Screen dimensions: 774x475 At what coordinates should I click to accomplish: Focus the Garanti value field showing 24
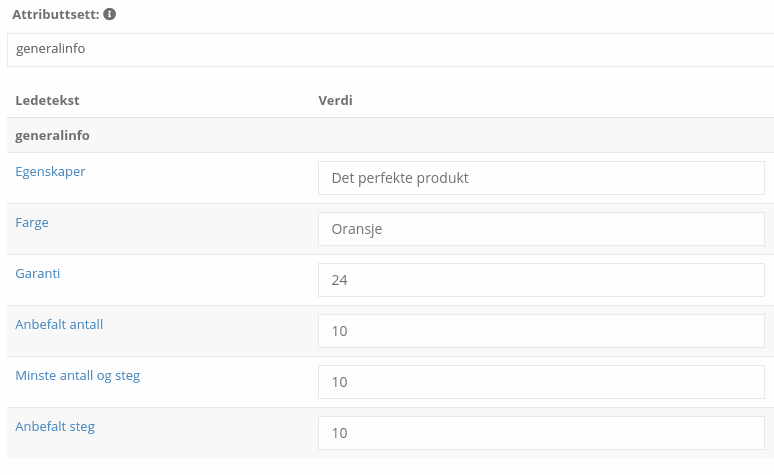[x=542, y=280]
